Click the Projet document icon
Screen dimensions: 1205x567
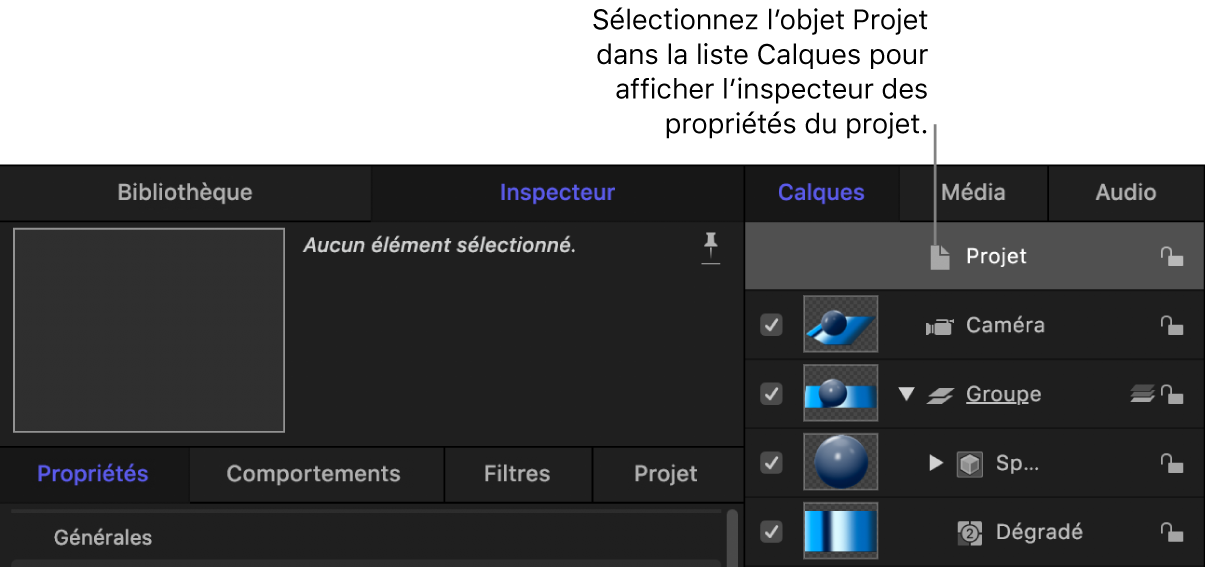click(939, 257)
